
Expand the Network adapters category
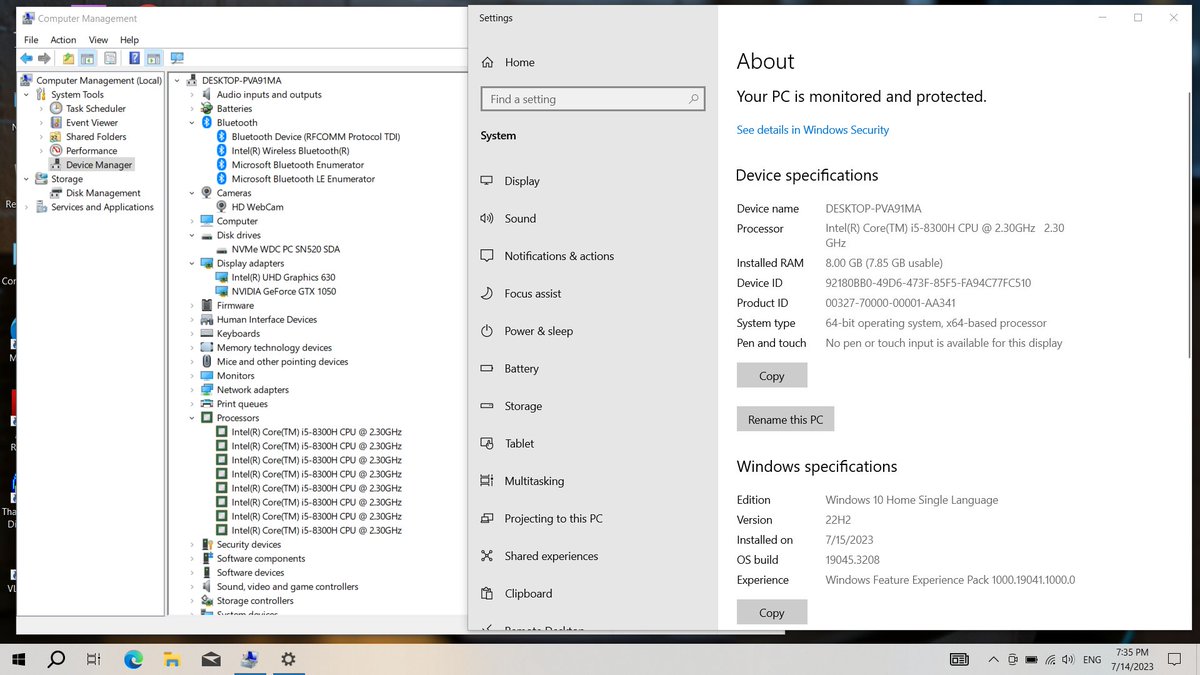click(x=191, y=390)
